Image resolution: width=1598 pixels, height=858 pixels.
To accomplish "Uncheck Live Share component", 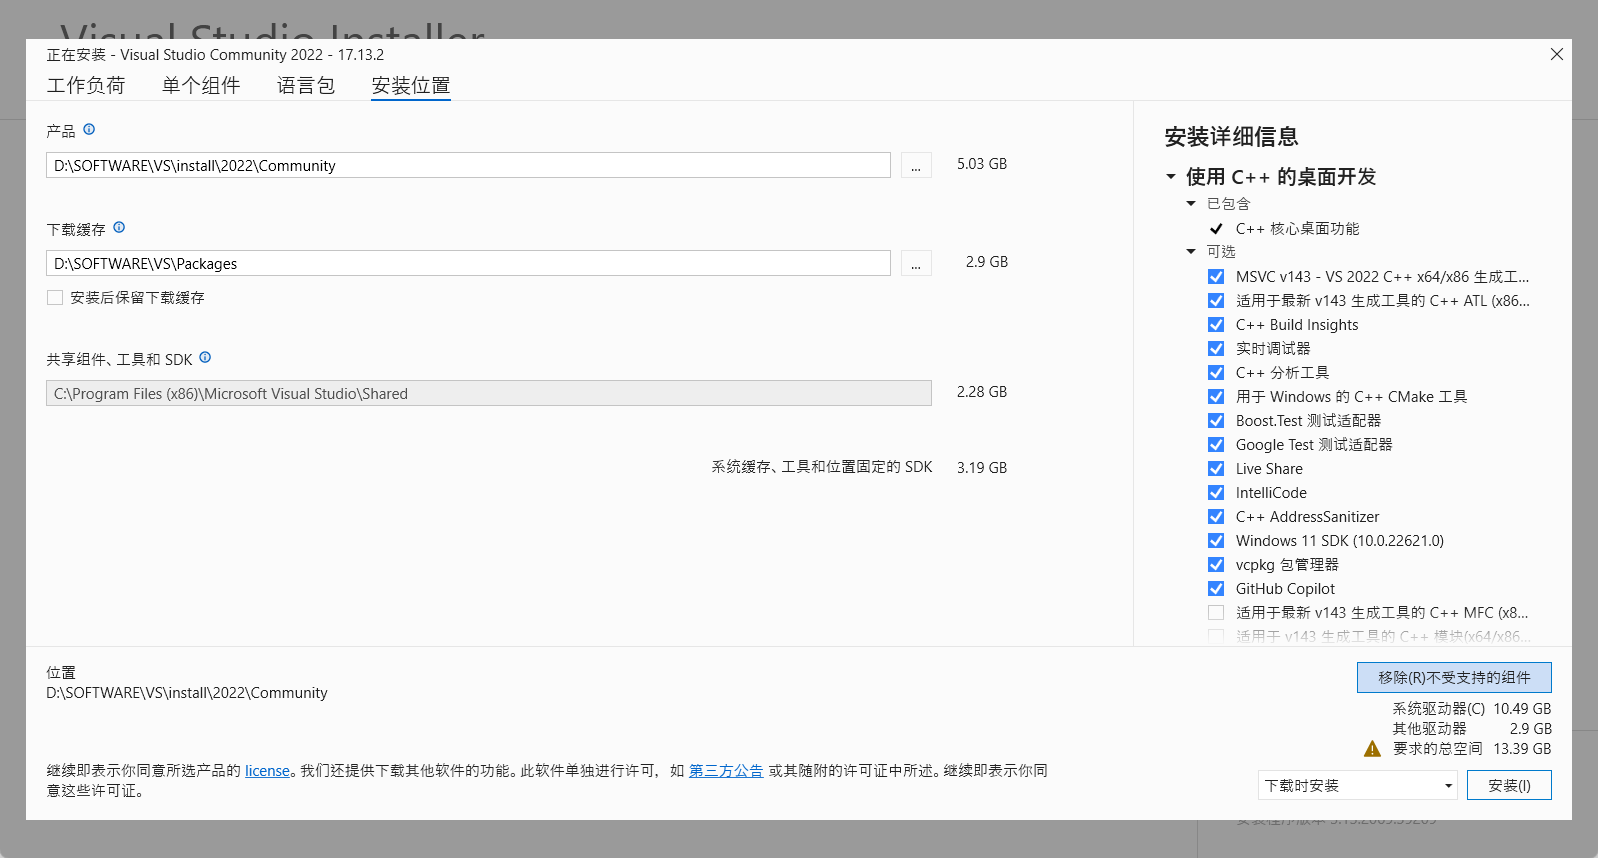I will (1216, 469).
